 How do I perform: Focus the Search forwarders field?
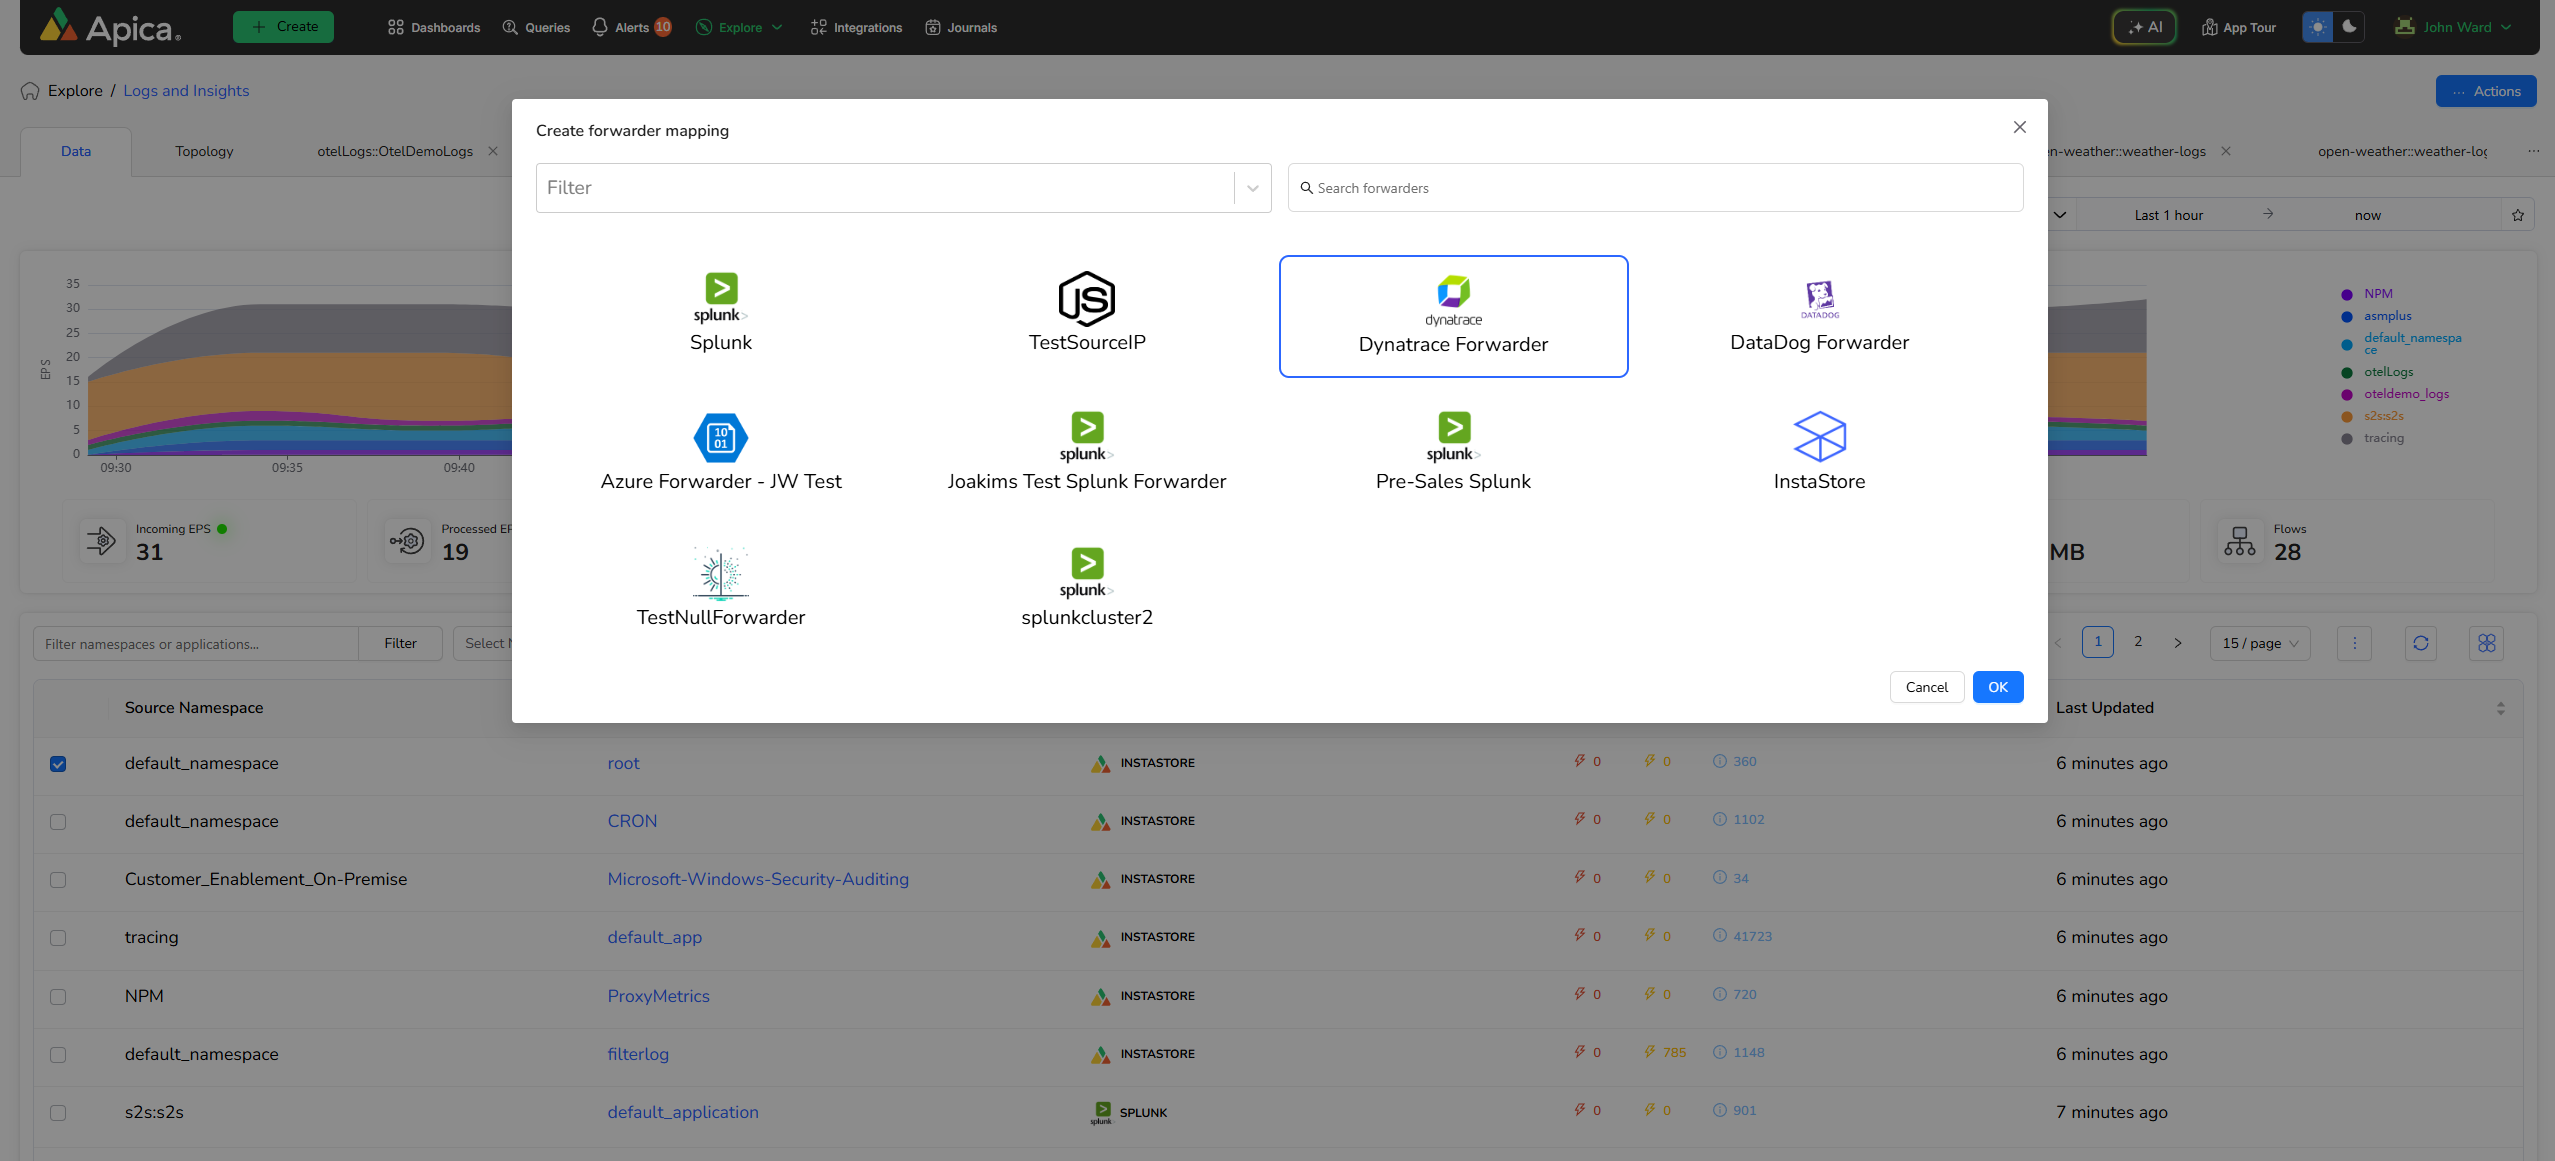[1655, 188]
